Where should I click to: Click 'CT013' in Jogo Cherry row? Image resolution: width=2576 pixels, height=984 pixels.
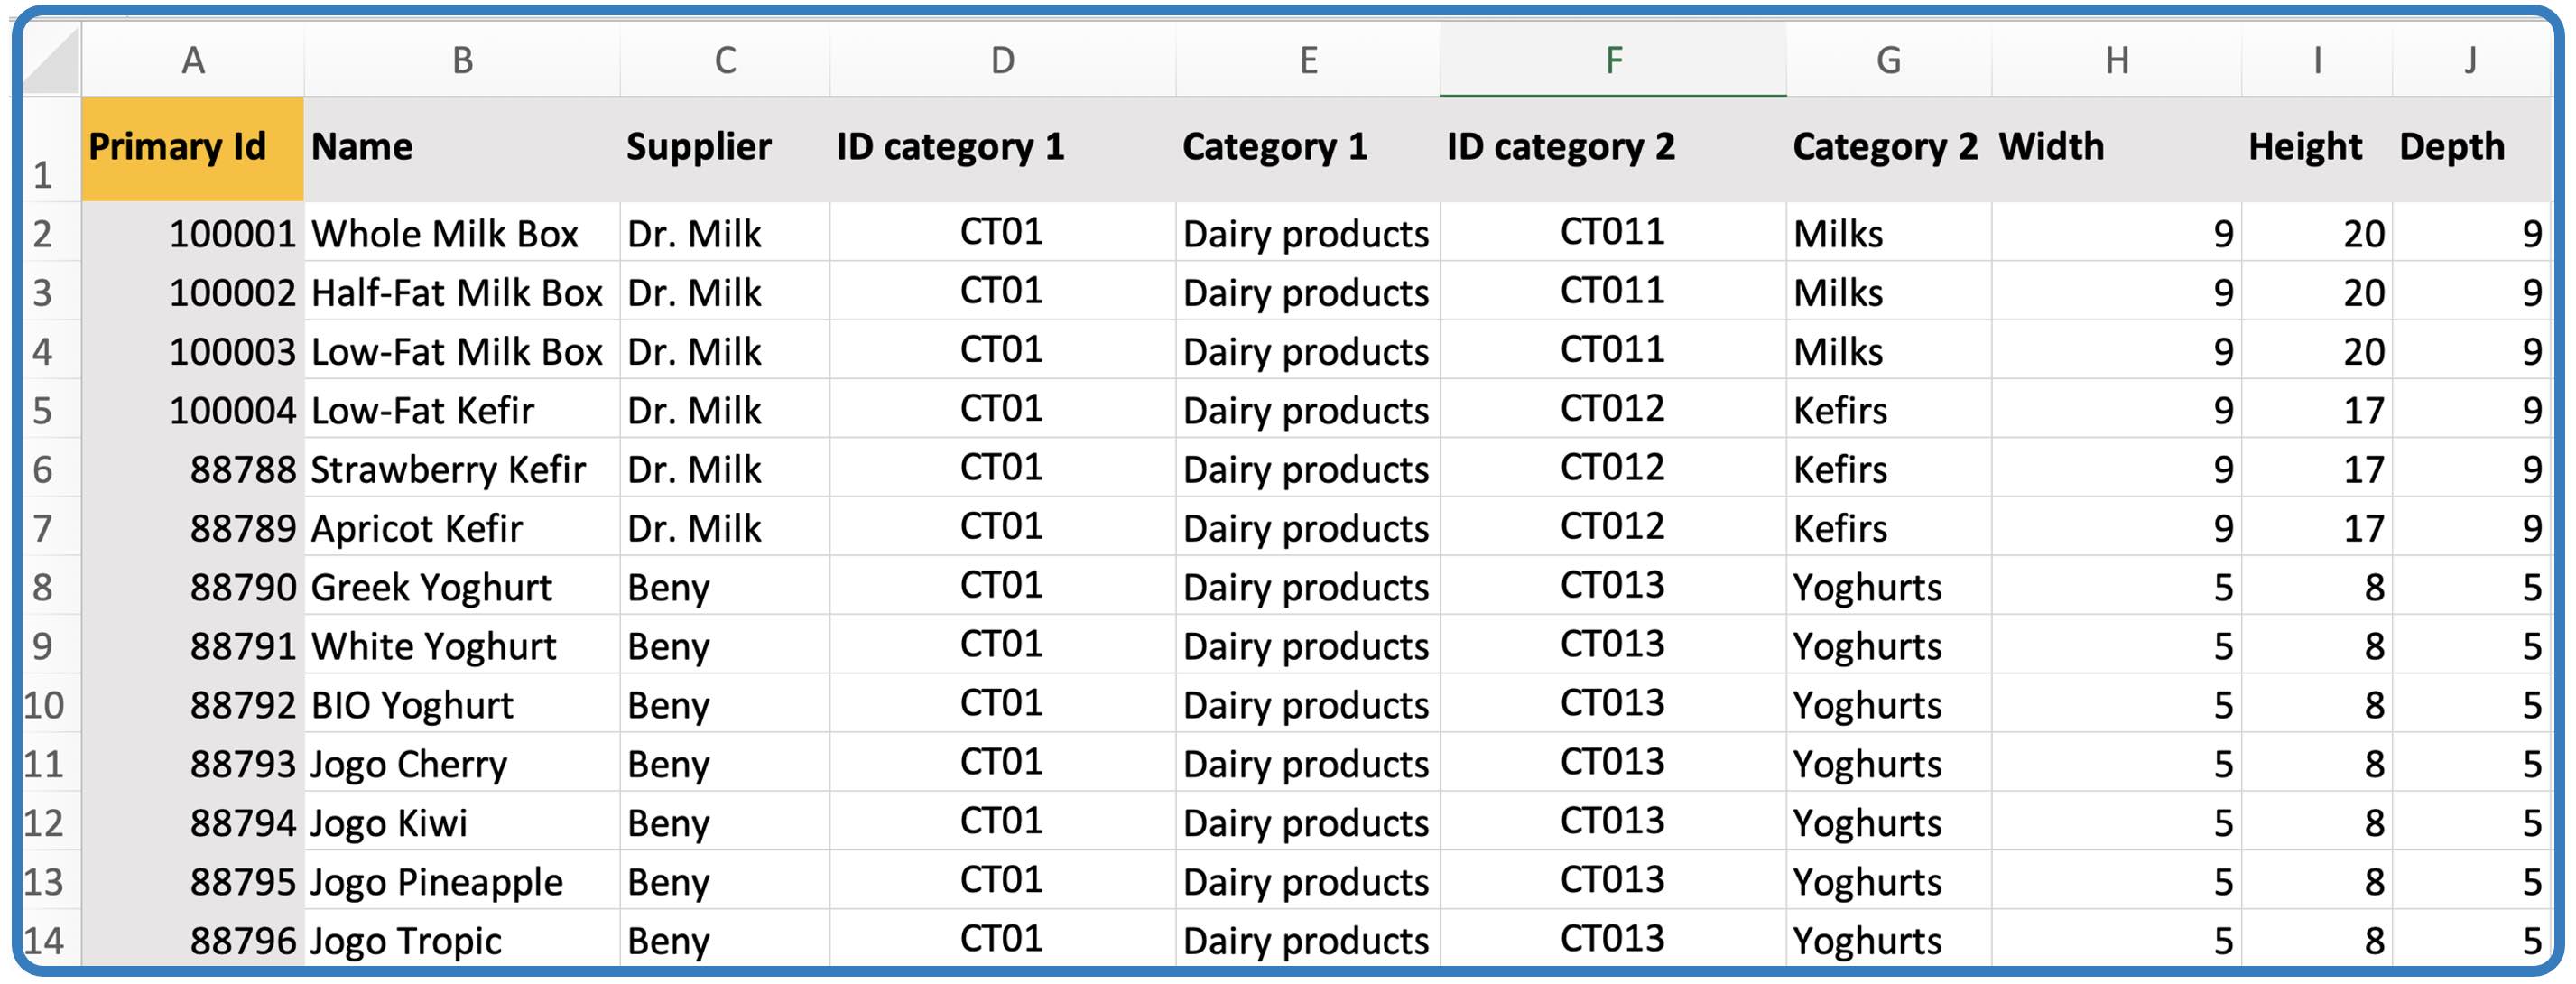1613,763
